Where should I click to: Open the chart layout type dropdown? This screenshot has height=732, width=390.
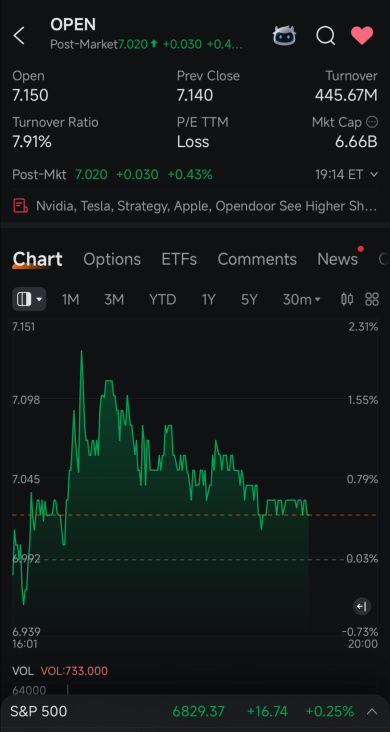[x=29, y=299]
